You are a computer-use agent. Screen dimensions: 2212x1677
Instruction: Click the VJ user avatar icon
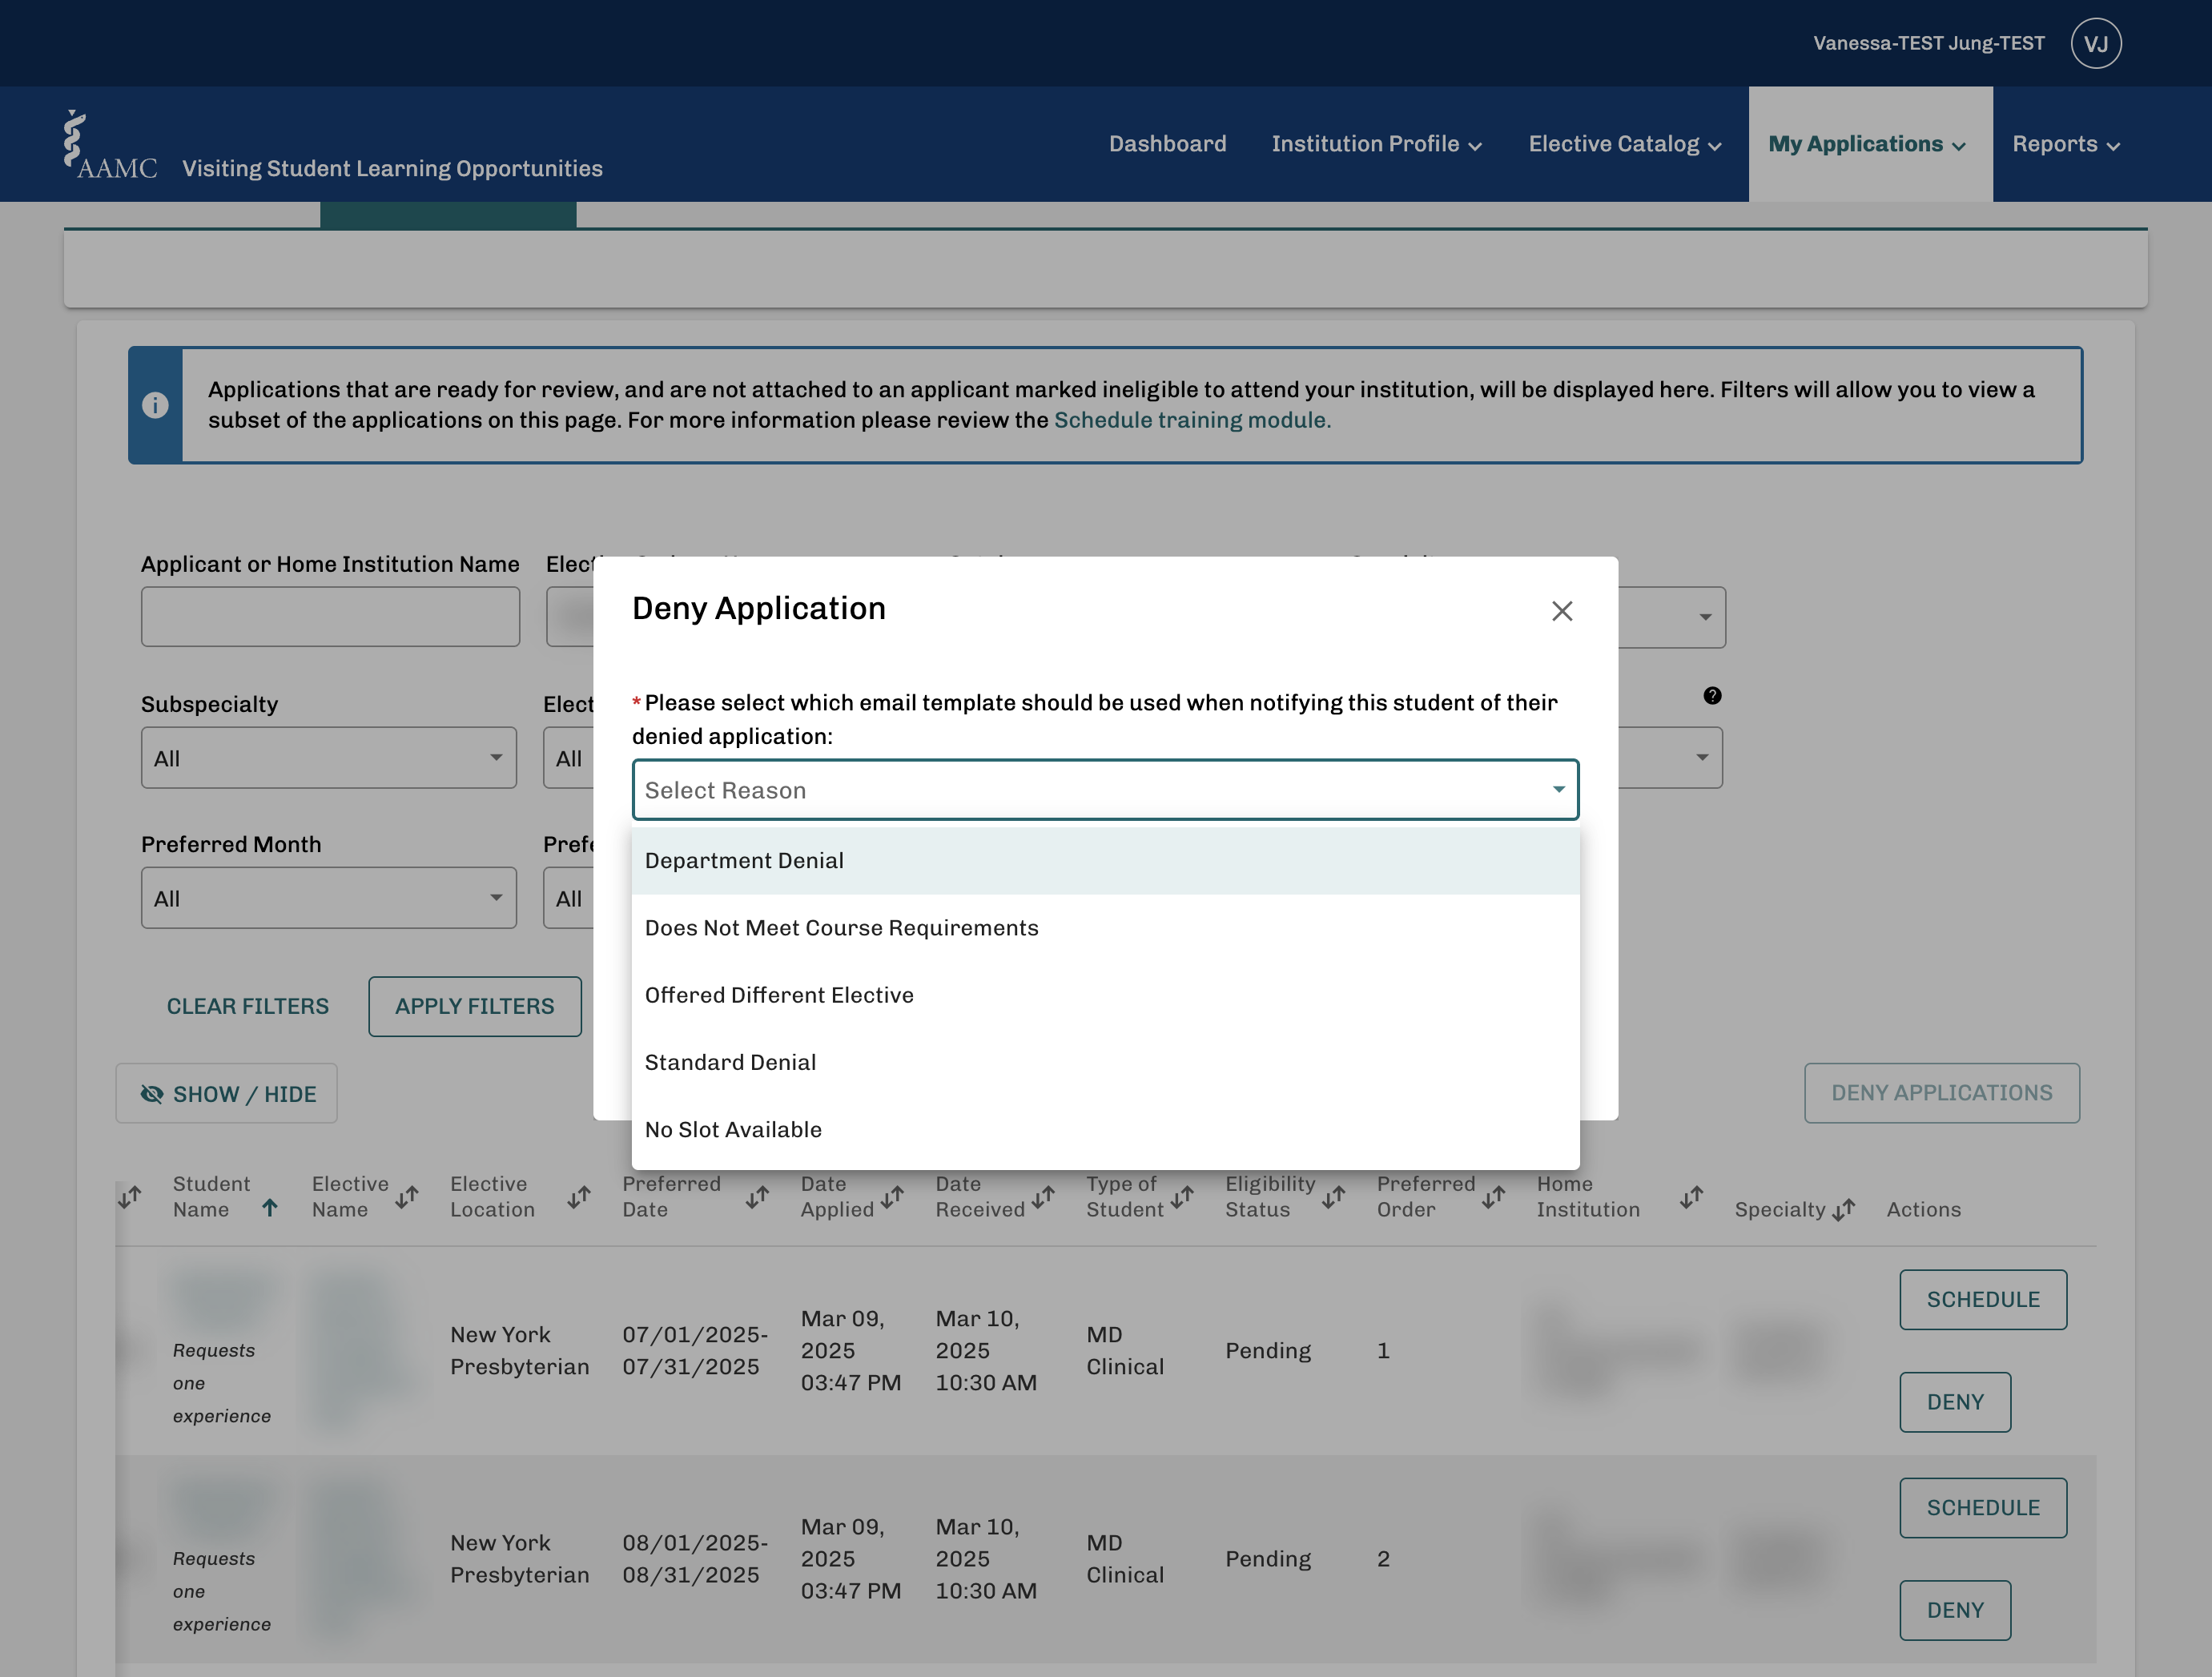[x=2096, y=43]
